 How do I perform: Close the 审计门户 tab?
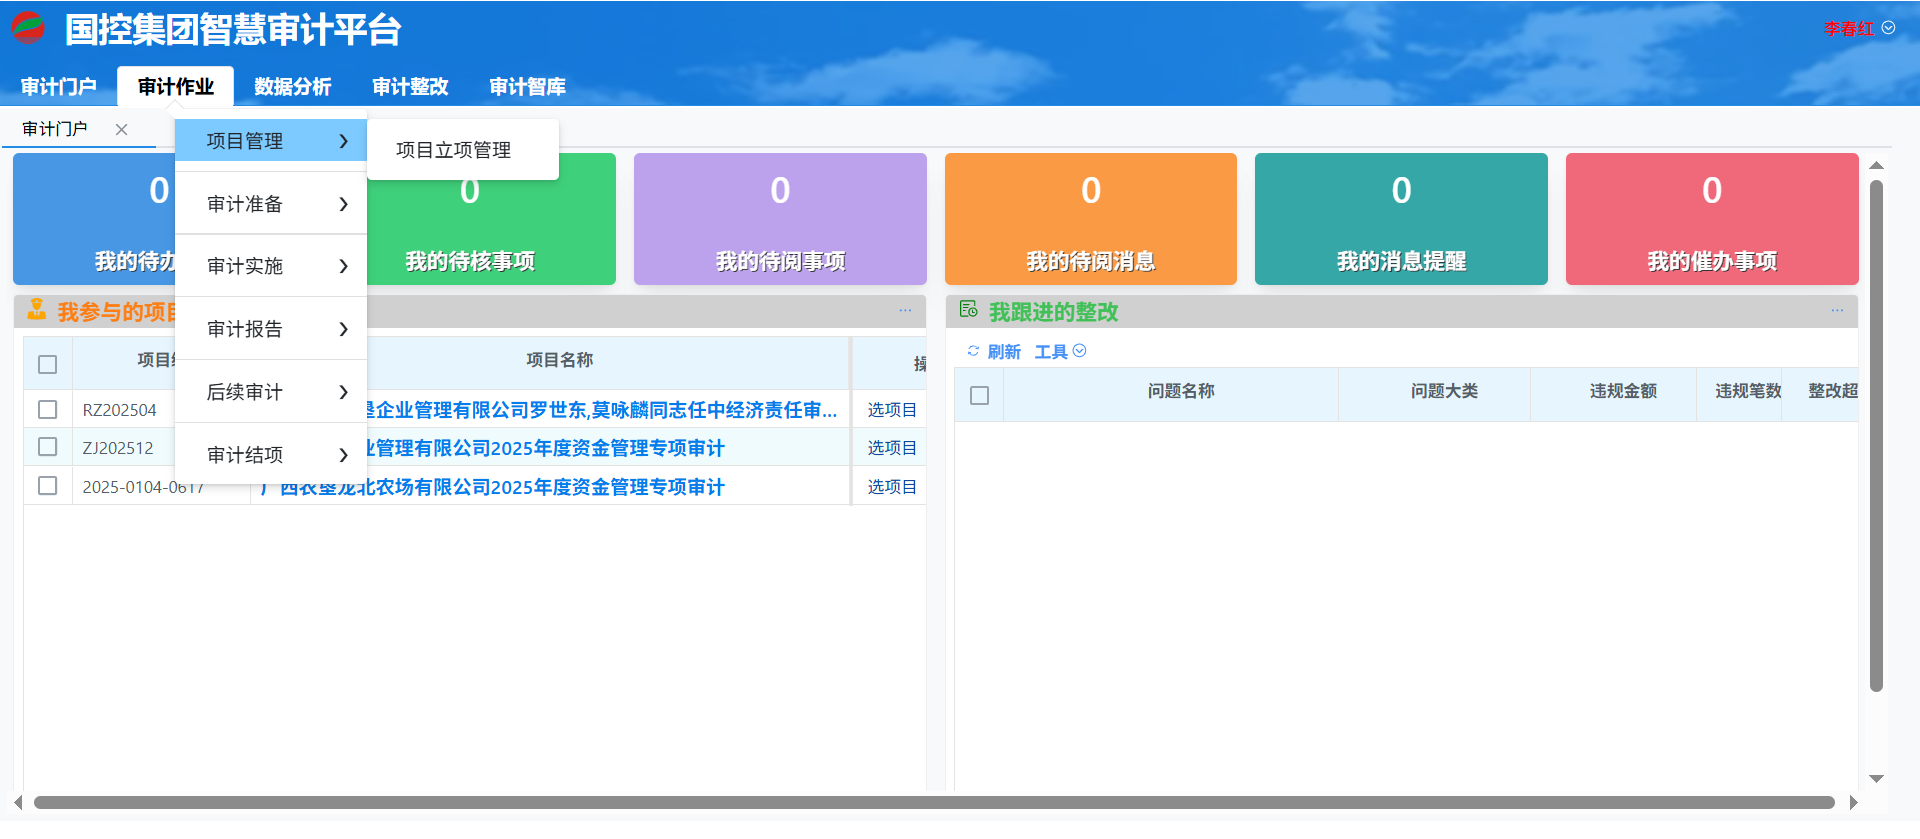[x=121, y=129]
